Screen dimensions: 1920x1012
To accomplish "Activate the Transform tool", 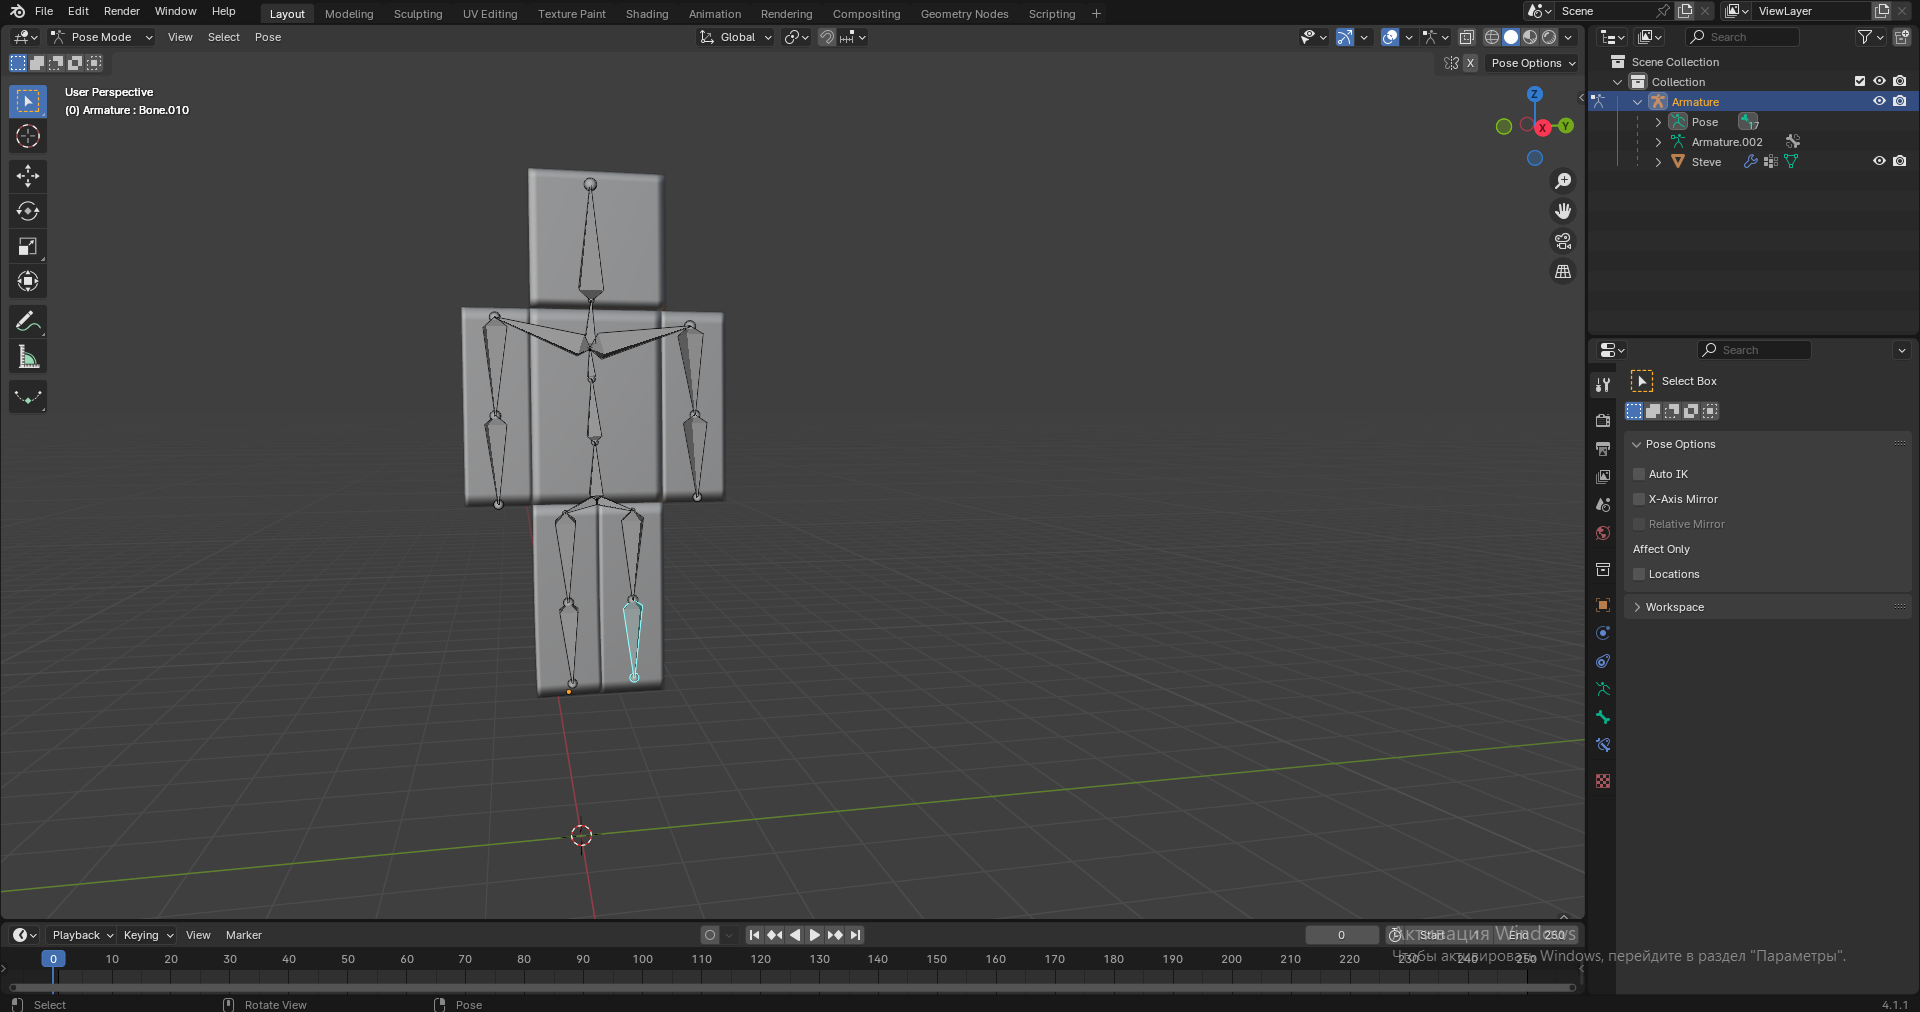I will tap(28, 281).
